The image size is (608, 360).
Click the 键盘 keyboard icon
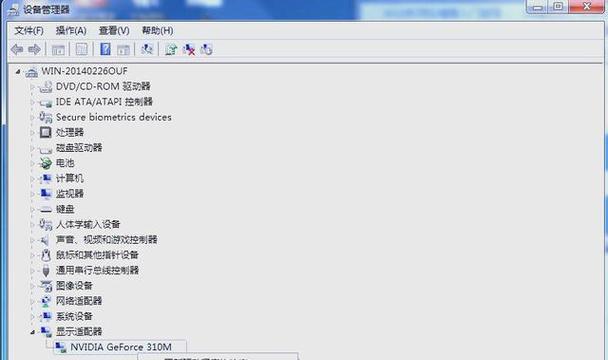pos(46,209)
